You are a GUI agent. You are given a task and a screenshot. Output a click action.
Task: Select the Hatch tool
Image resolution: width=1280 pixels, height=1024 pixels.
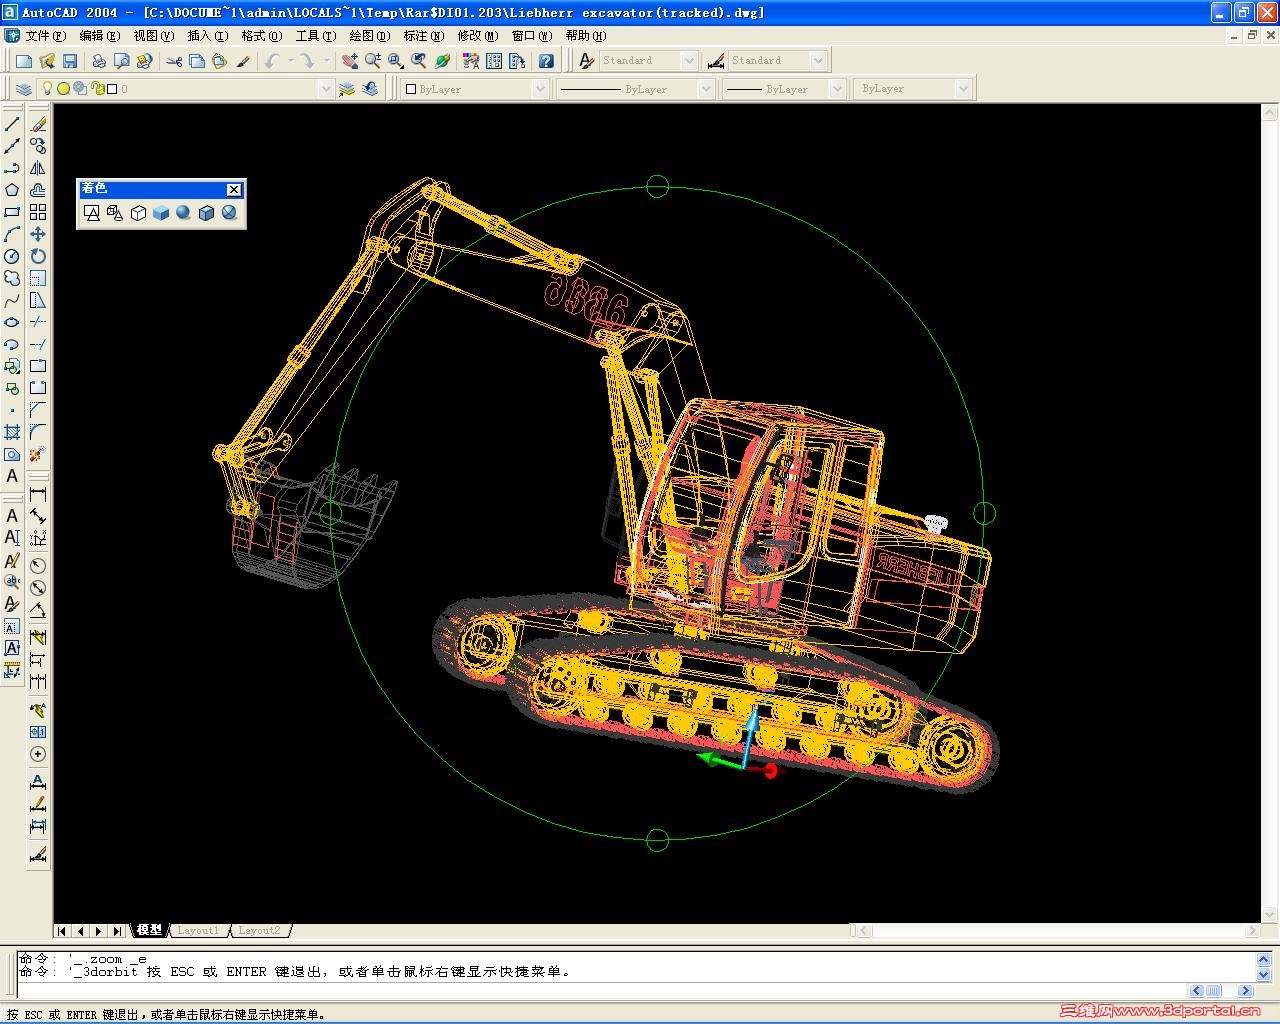(12, 432)
